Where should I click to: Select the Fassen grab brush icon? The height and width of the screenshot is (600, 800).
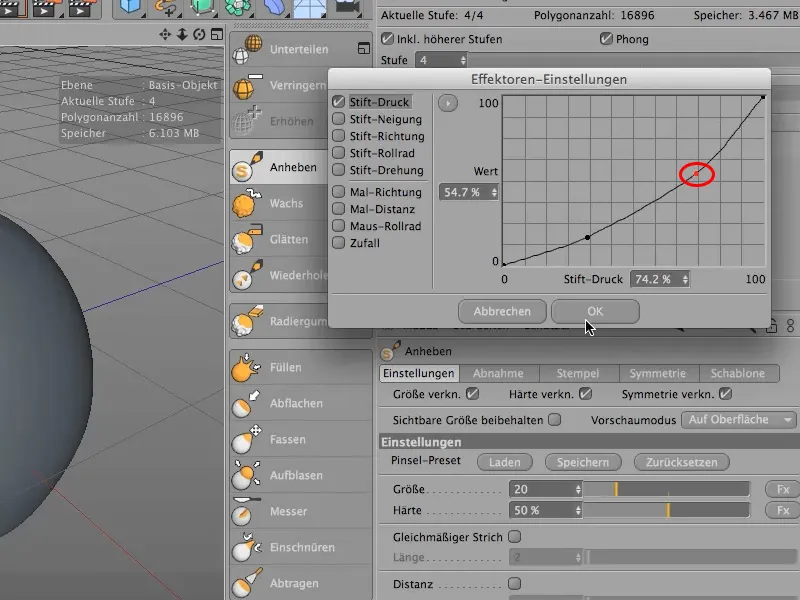[x=247, y=439]
